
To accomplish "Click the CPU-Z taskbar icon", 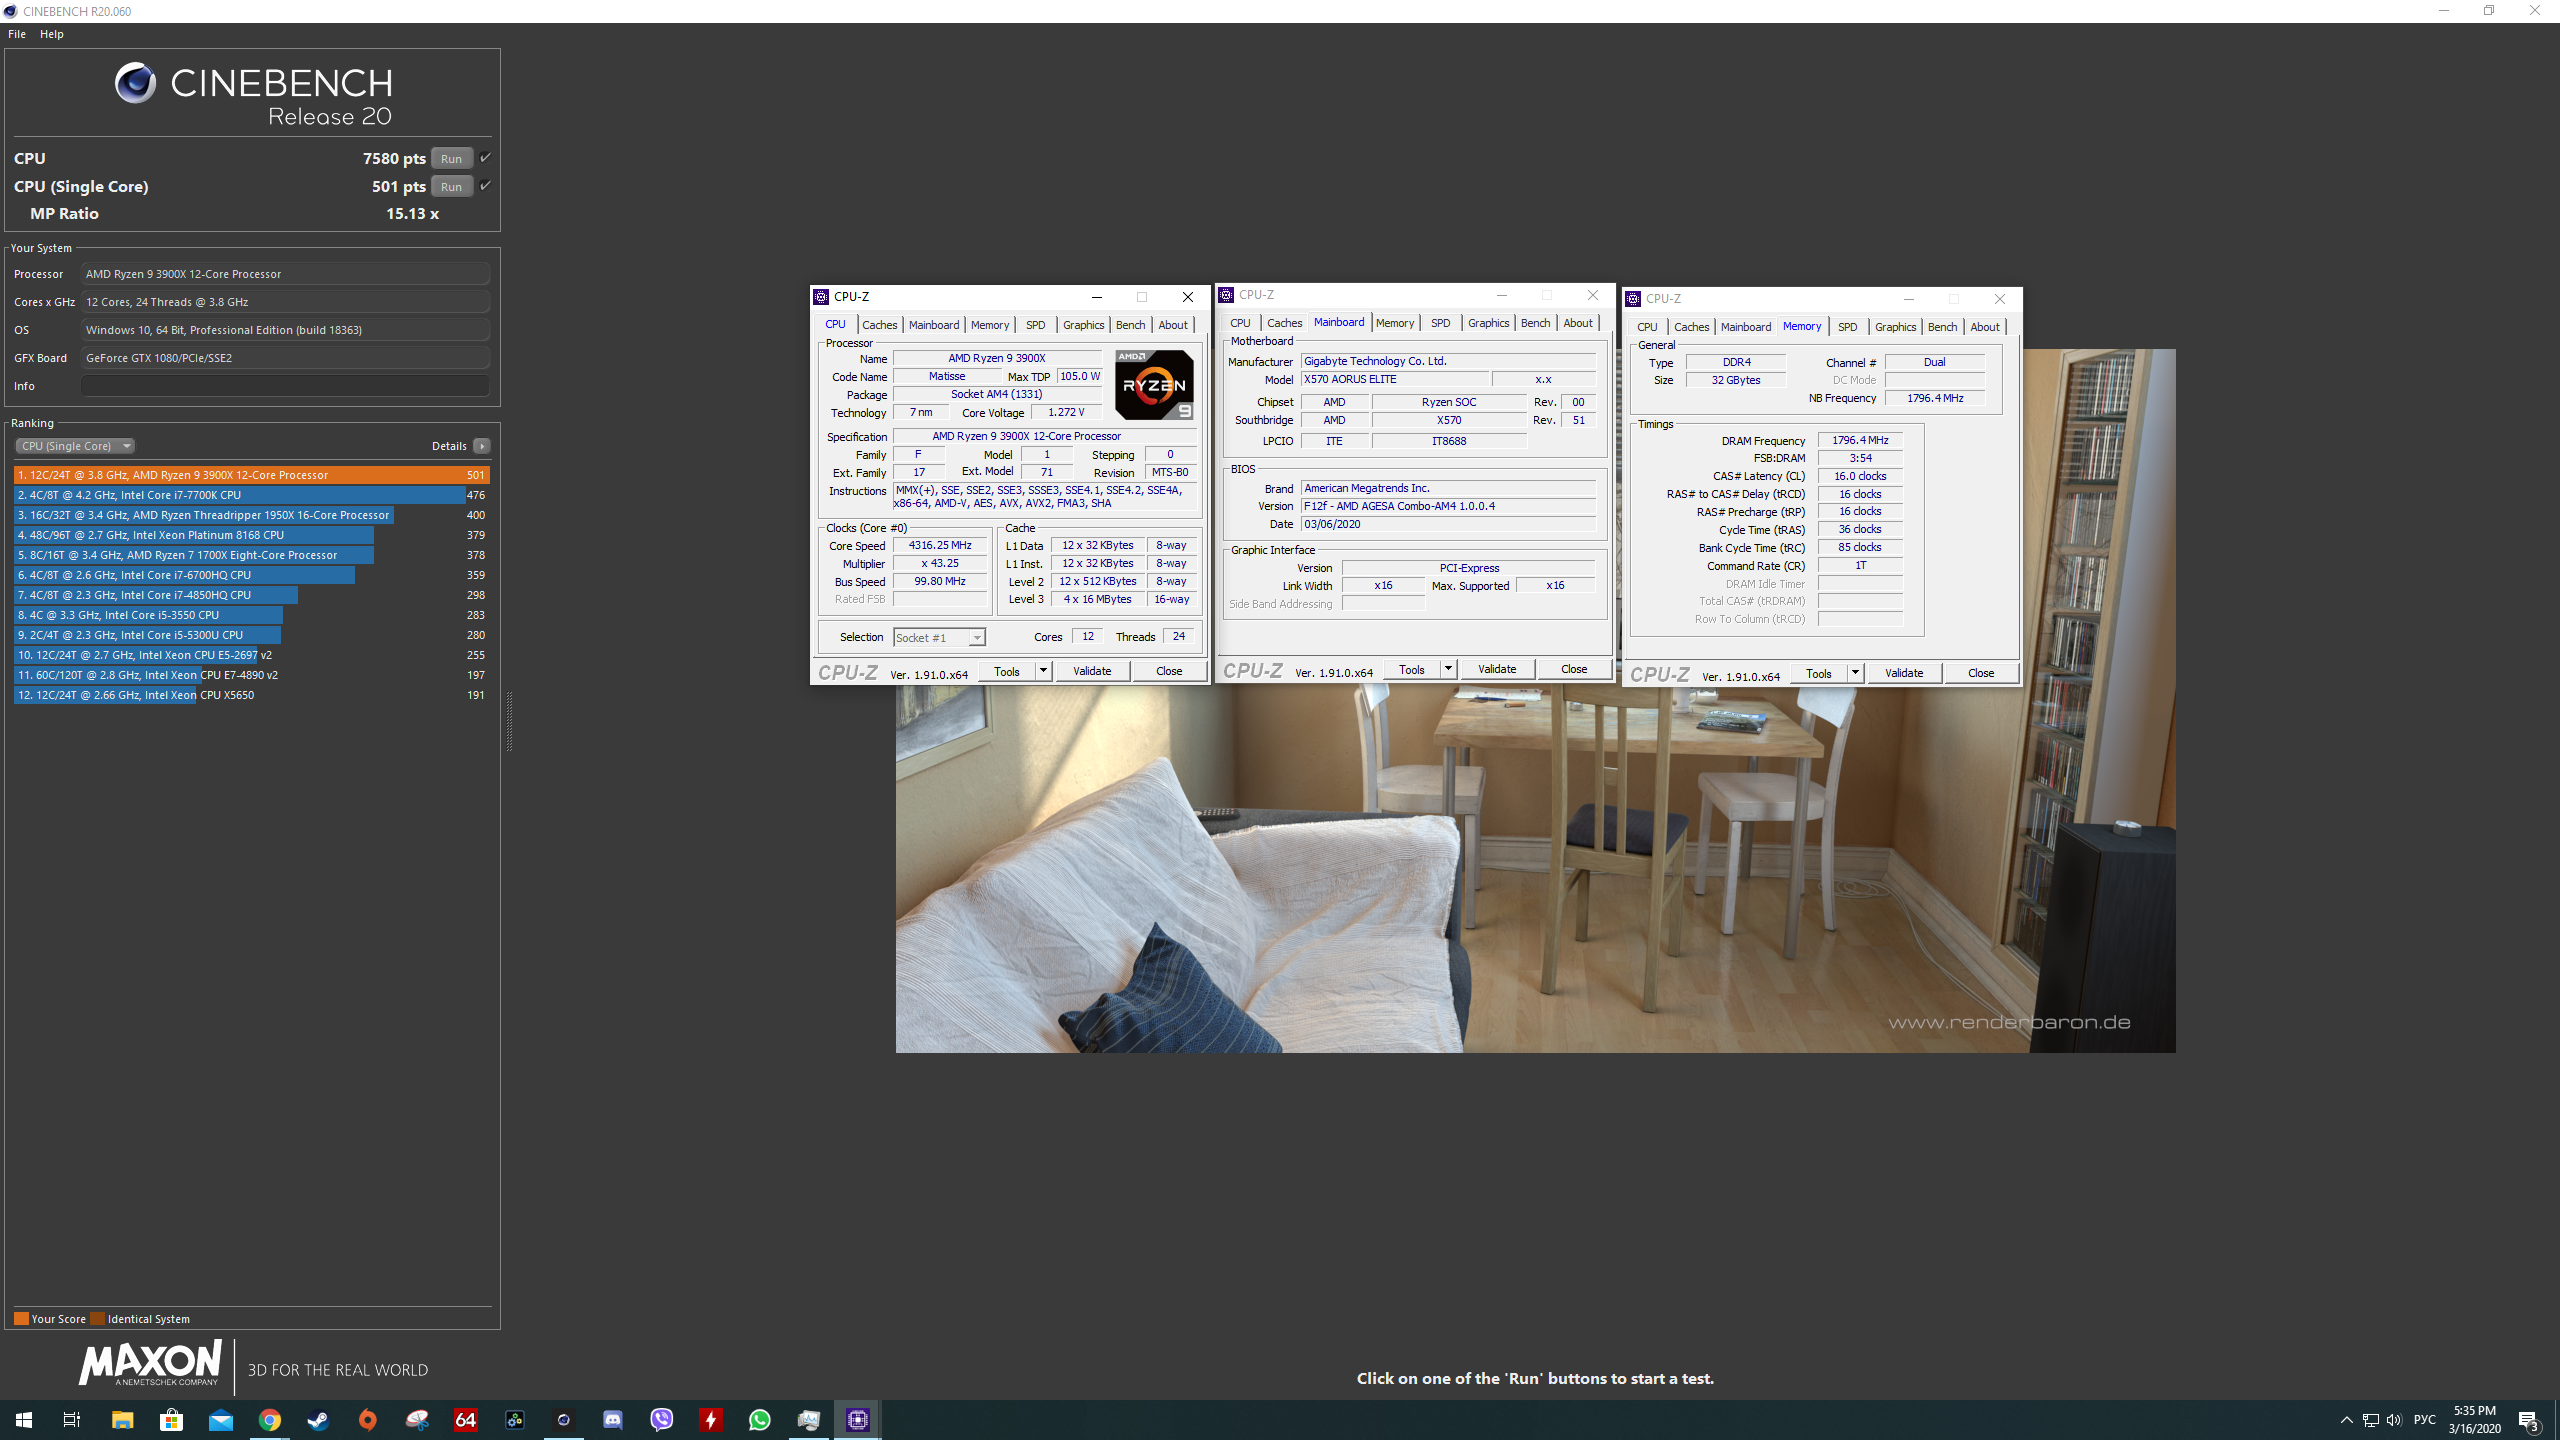I will click(x=857, y=1420).
